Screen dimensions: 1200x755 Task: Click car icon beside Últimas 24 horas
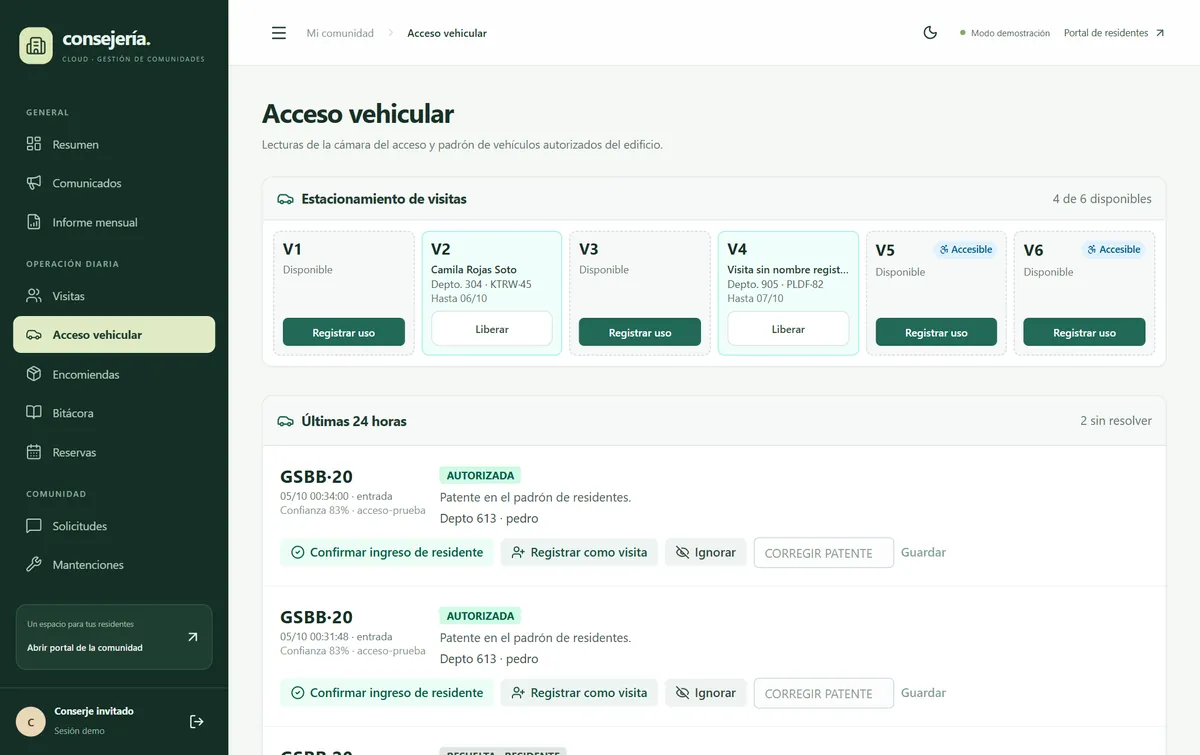pyautogui.click(x=285, y=421)
